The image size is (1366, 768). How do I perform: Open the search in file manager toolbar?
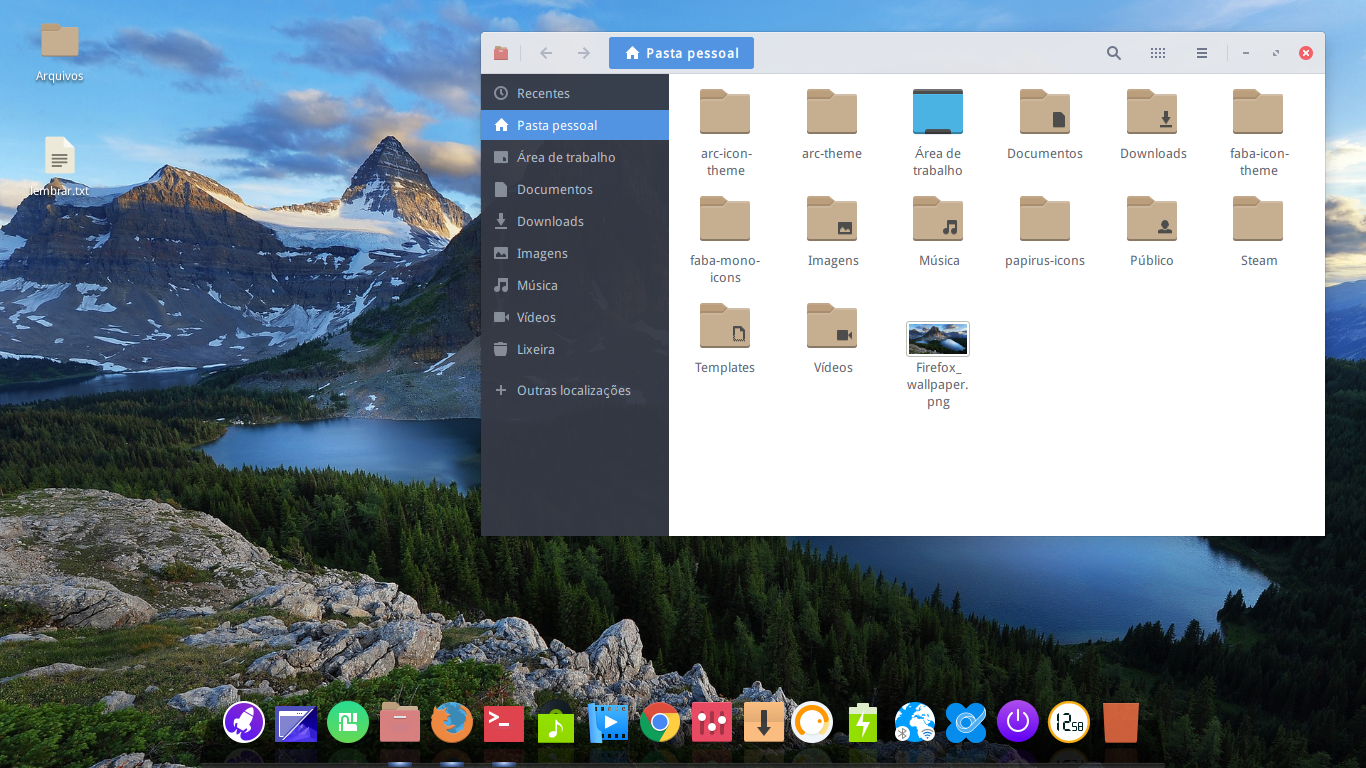coord(1113,53)
